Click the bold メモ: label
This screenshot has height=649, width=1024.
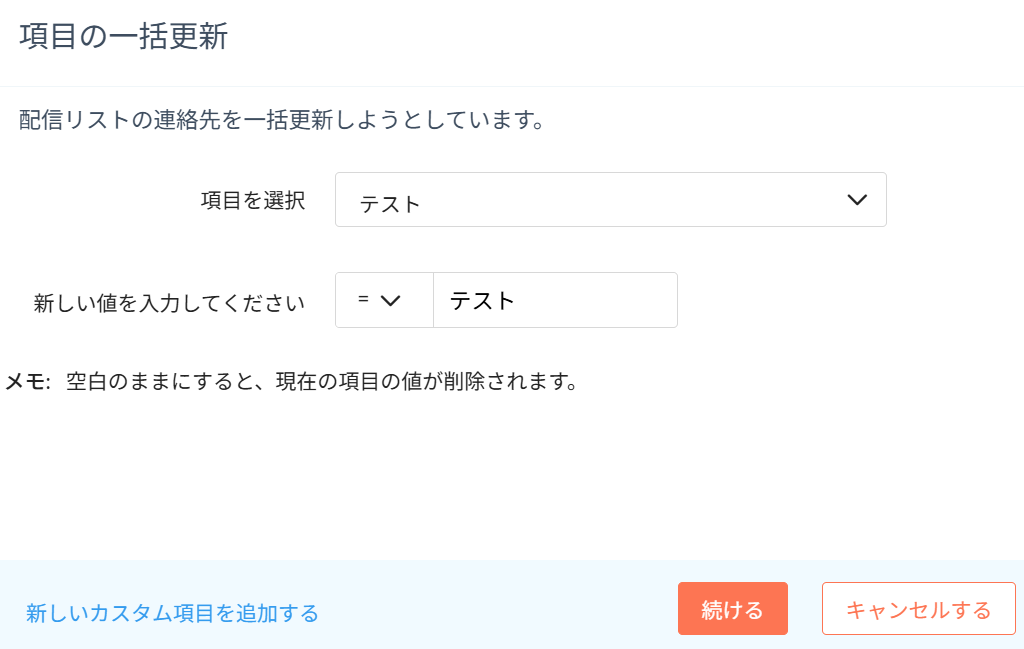click(28, 382)
